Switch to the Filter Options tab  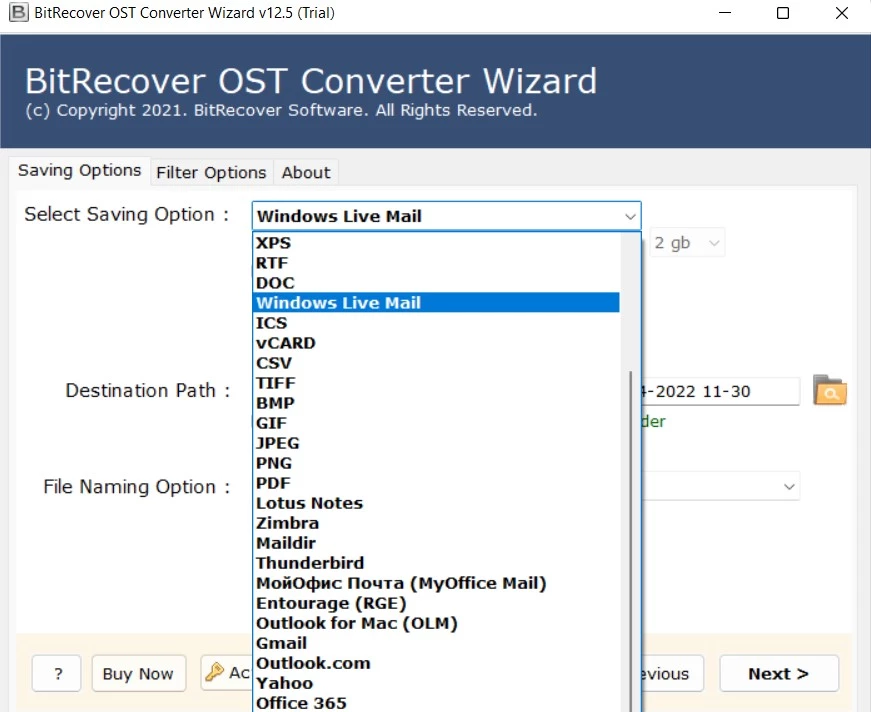click(x=211, y=173)
